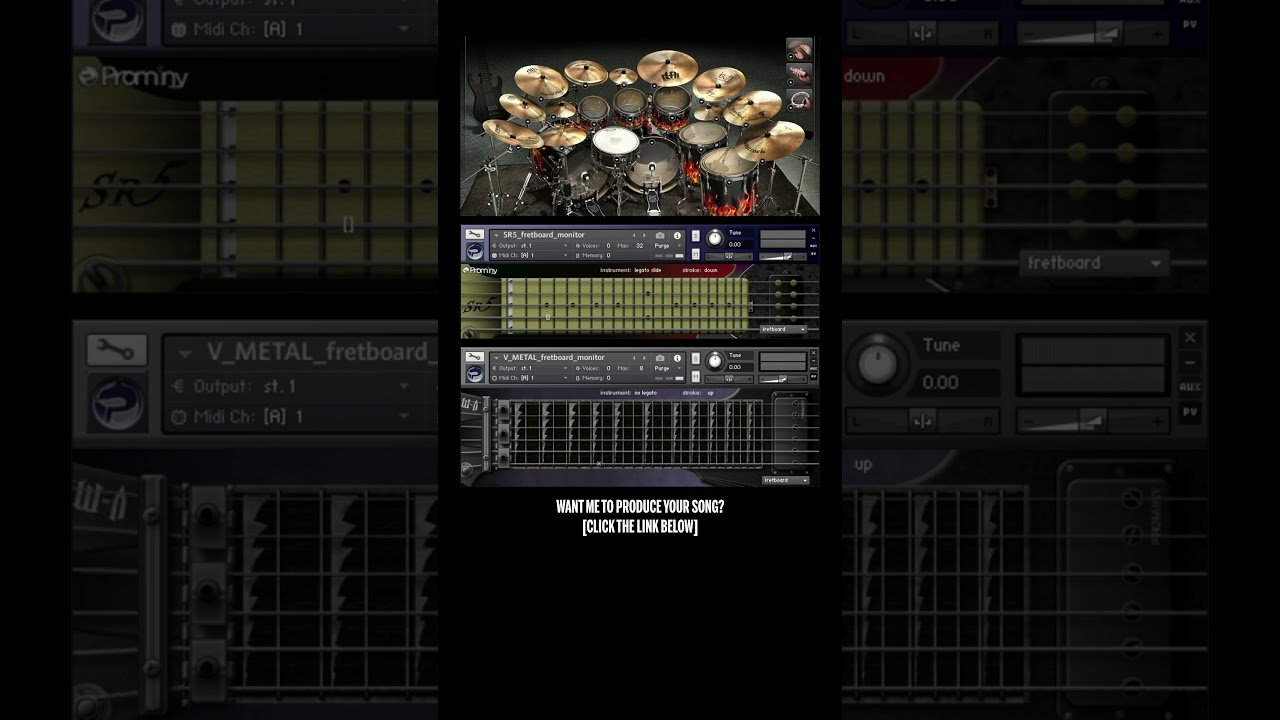The image size is (1280, 720).
Task: Click Tune value 0.00 on V_METAL instrument
Action: (735, 367)
